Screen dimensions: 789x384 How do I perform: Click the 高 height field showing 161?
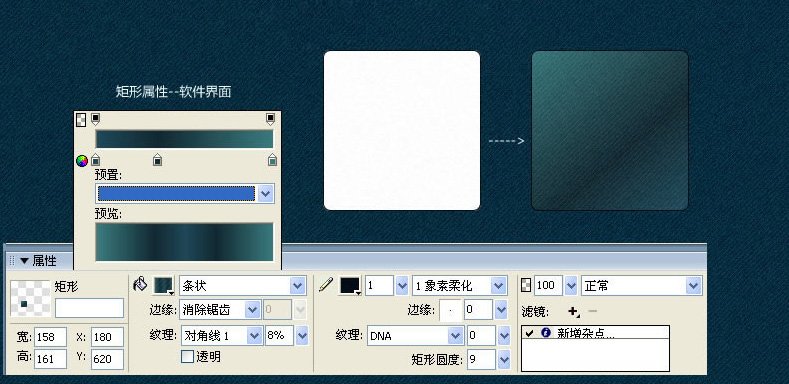(50, 359)
